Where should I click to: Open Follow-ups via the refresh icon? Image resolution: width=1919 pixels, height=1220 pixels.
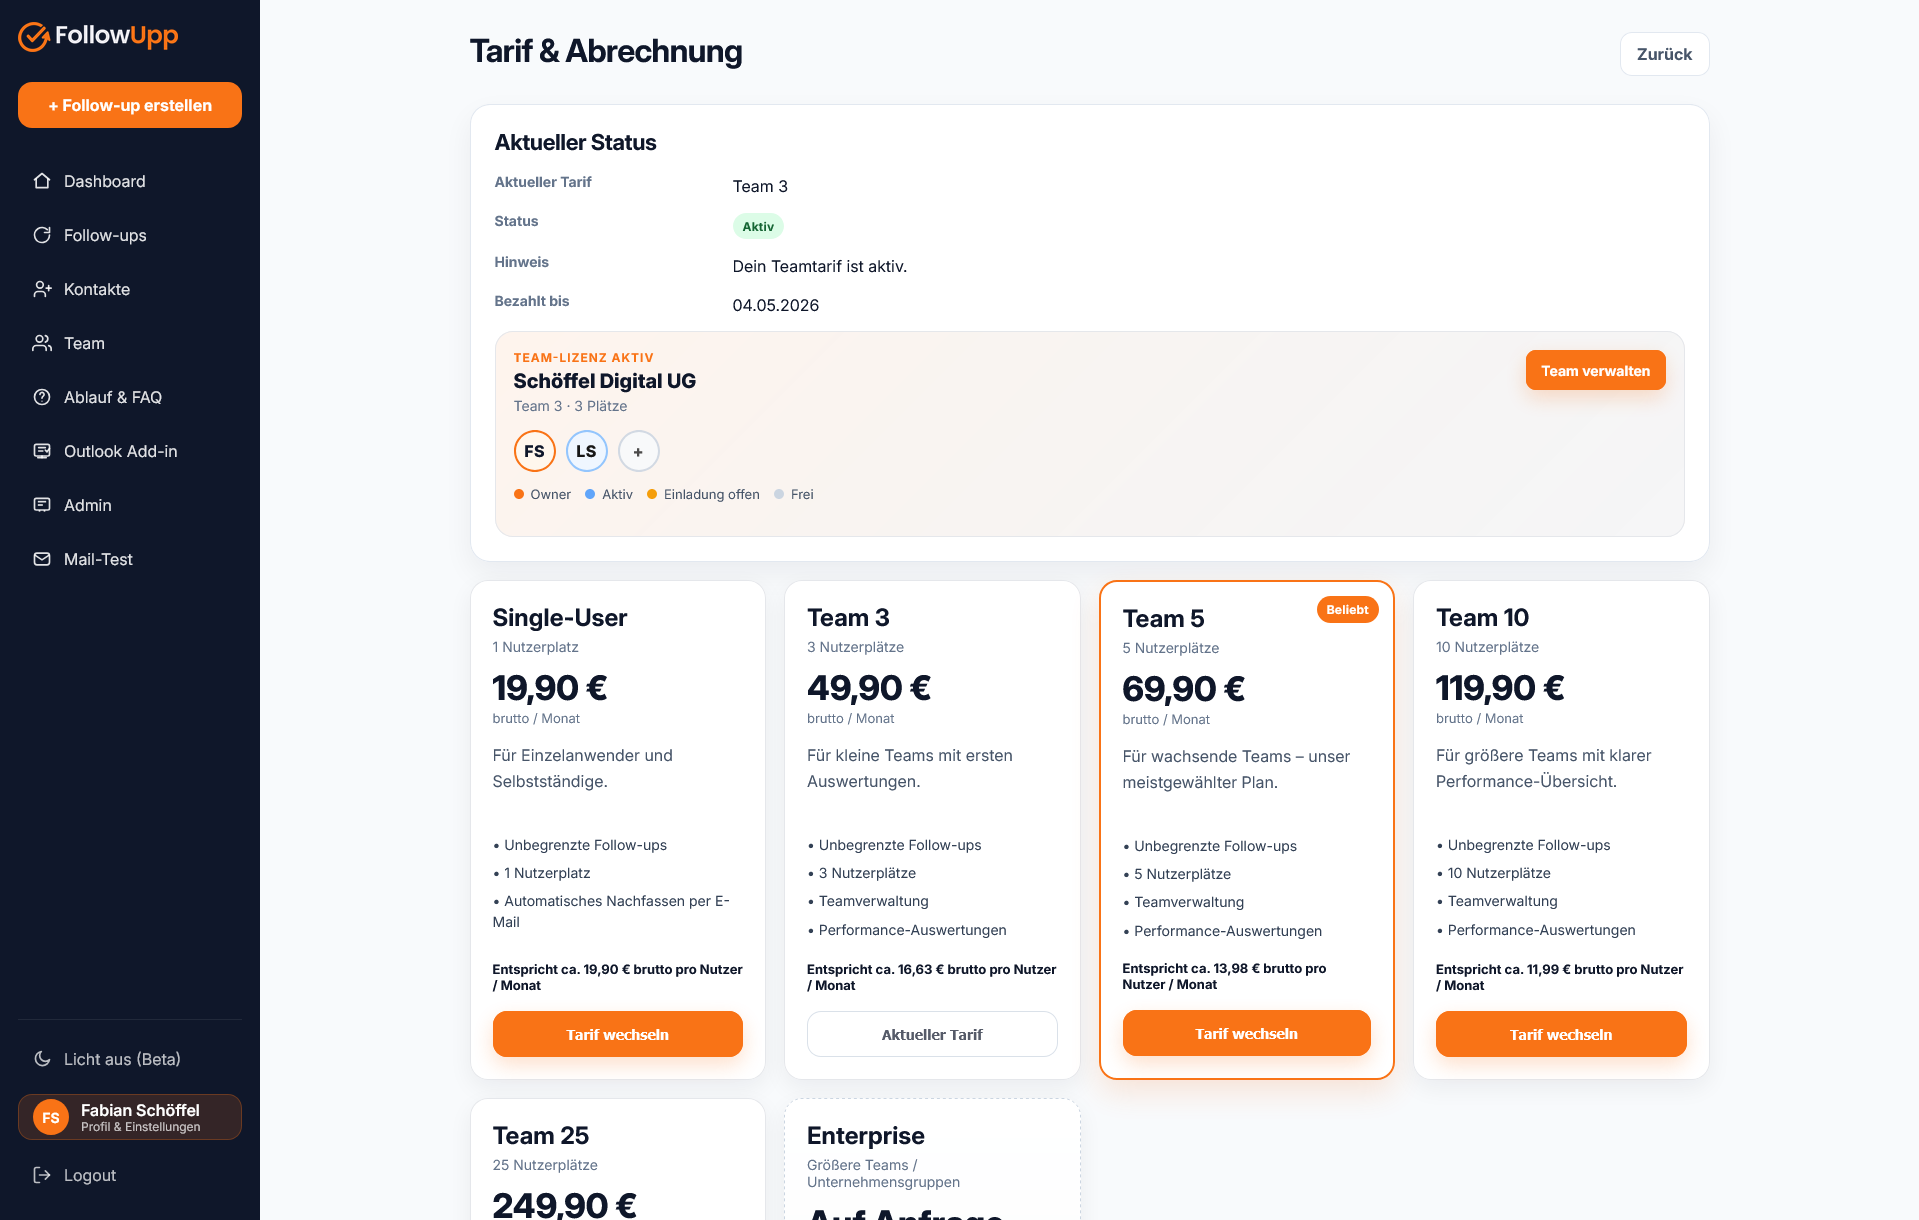pos(42,235)
